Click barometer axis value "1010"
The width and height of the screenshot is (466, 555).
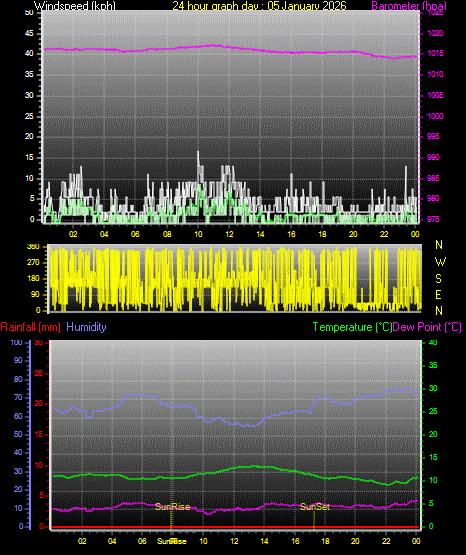tap(436, 74)
